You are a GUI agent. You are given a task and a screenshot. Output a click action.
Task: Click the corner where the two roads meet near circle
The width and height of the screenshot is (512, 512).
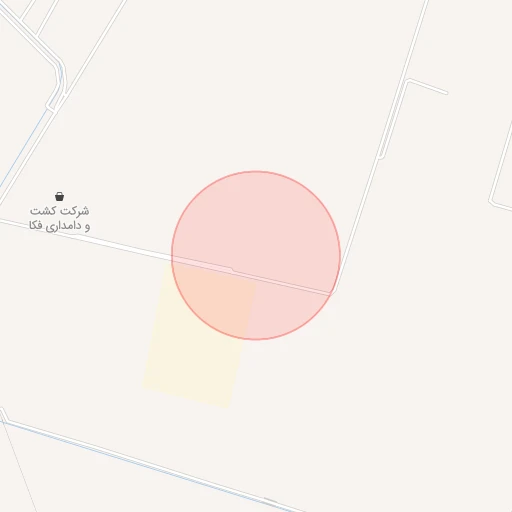click(x=333, y=293)
